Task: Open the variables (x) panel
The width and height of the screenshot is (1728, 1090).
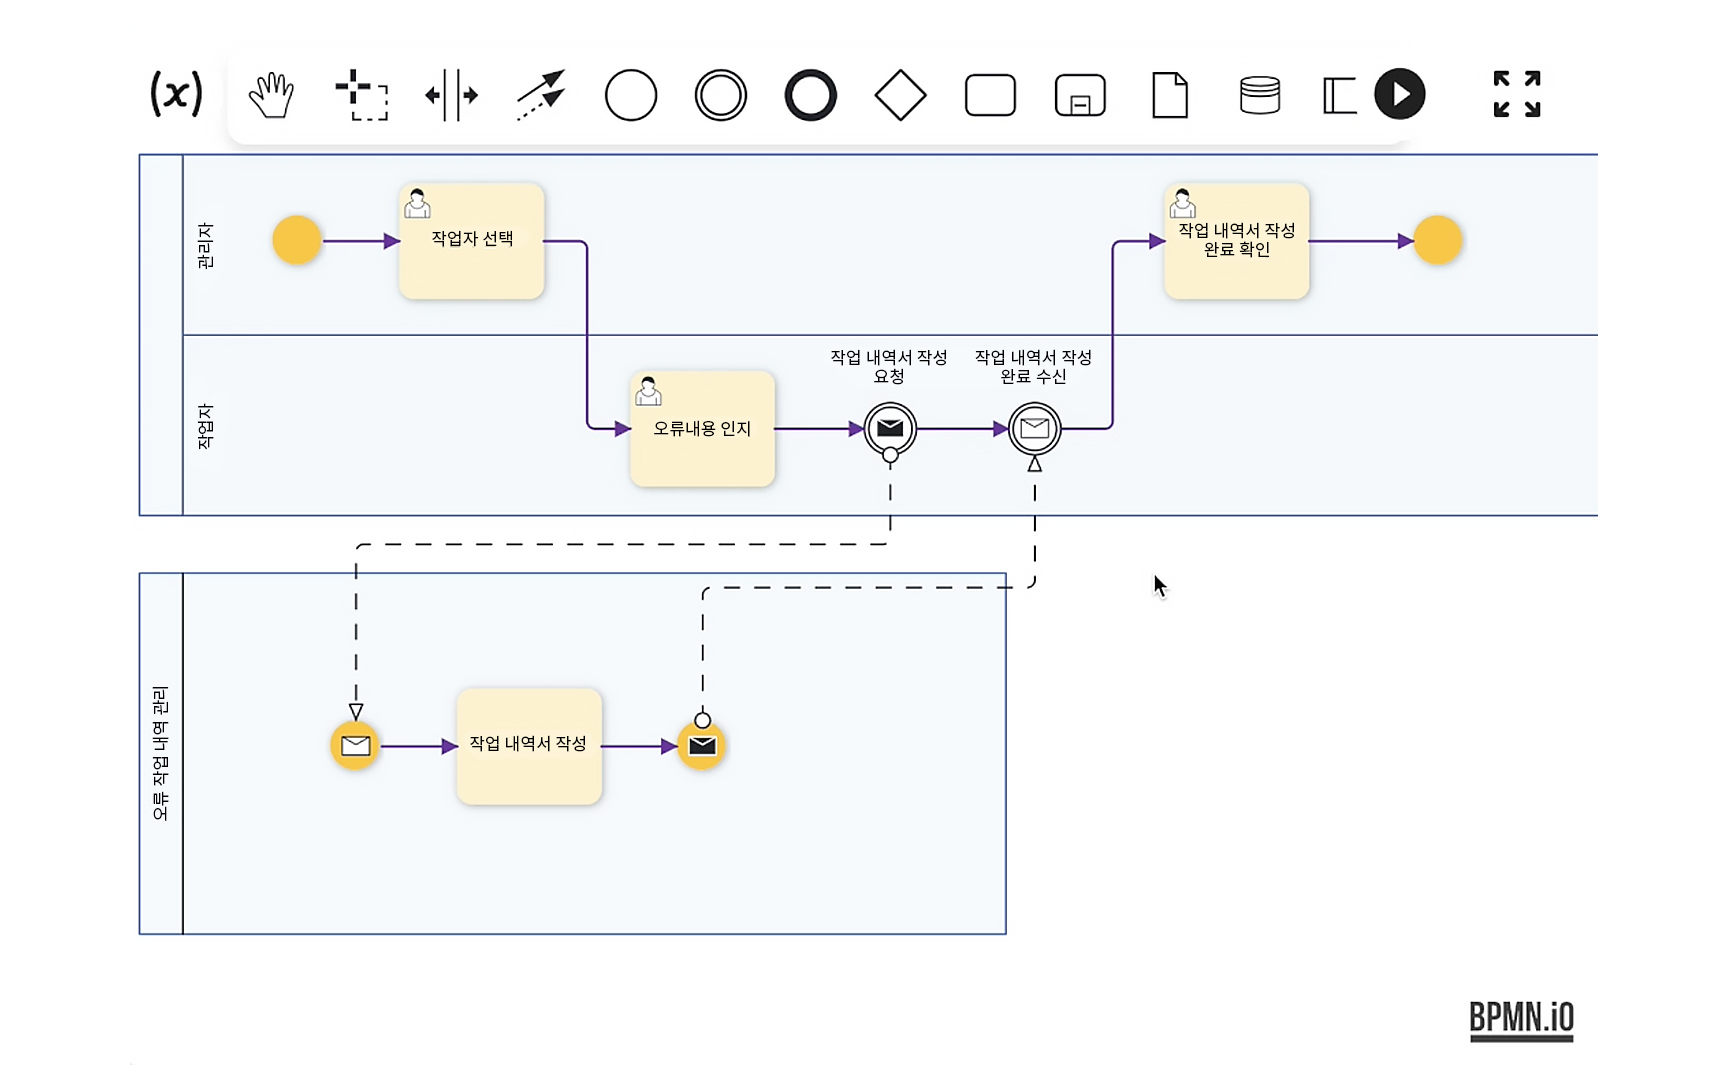Action: [176, 94]
